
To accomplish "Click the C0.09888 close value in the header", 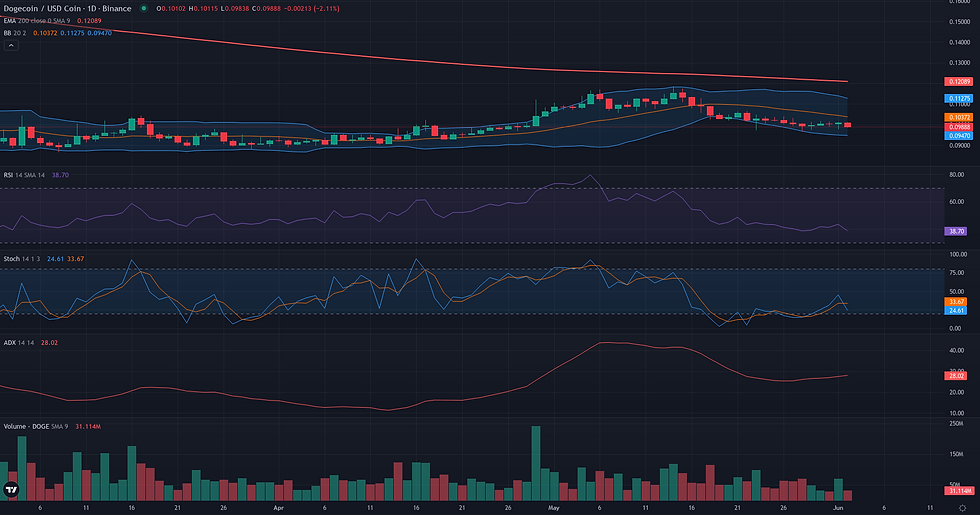I will (265, 9).
